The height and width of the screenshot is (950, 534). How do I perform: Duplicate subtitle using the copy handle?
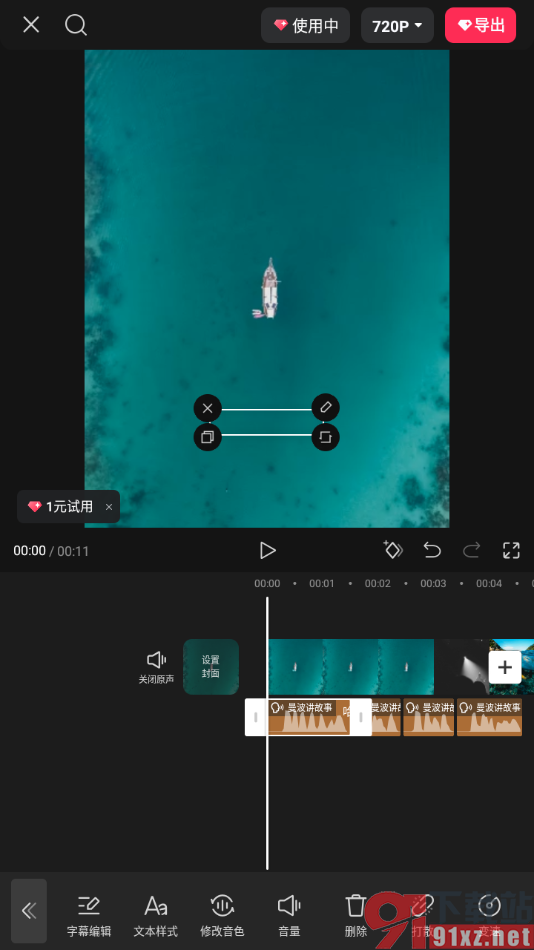point(207,437)
